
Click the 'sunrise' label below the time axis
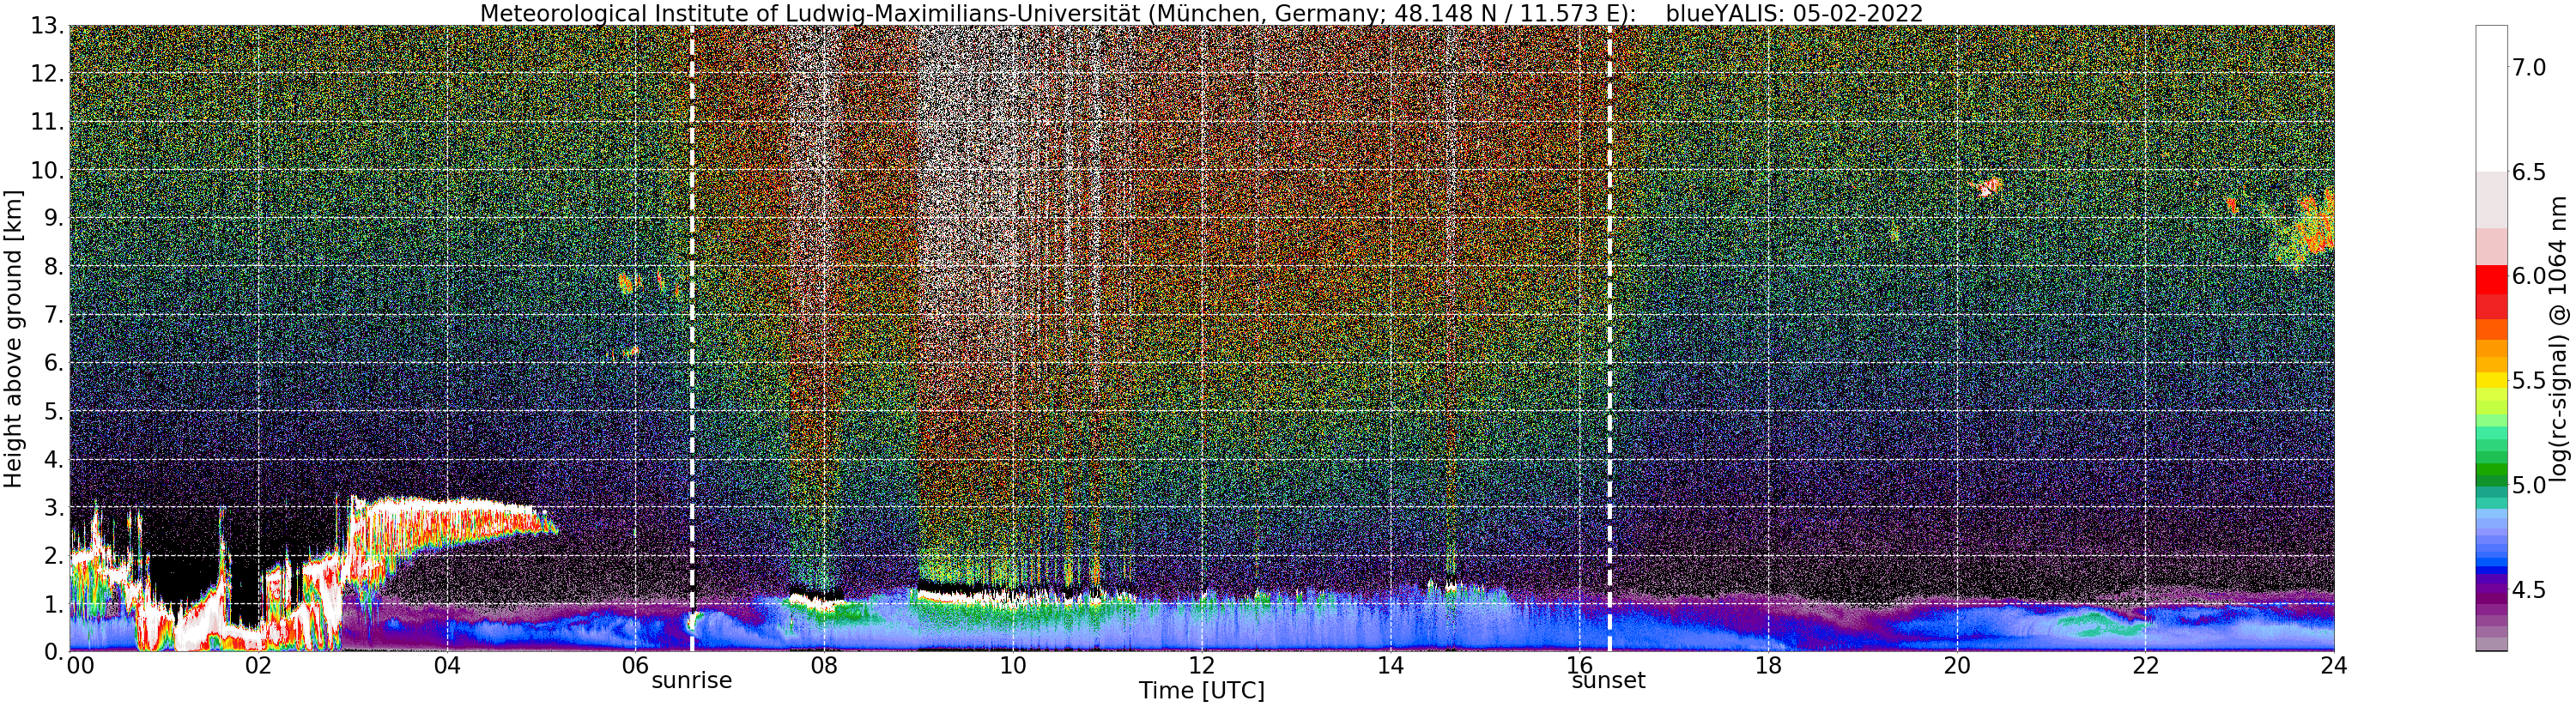tap(692, 681)
